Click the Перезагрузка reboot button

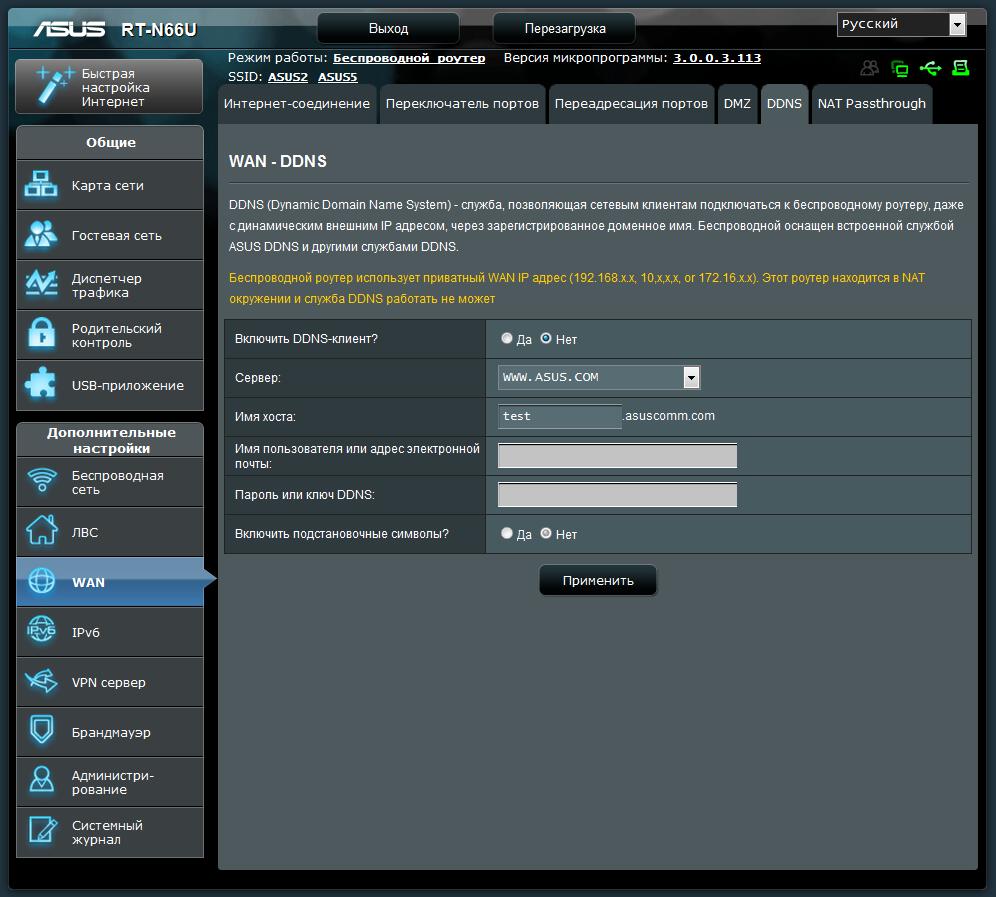(x=565, y=29)
